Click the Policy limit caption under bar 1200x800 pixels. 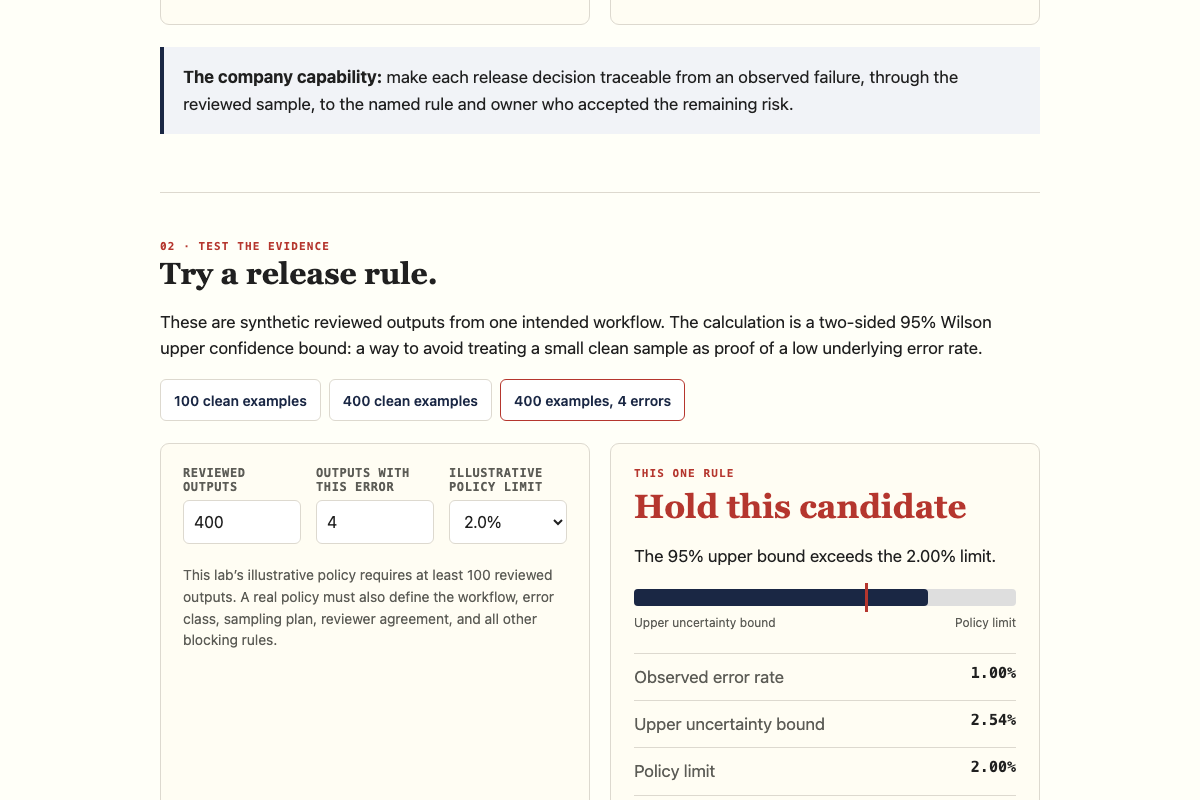pyautogui.click(x=985, y=623)
